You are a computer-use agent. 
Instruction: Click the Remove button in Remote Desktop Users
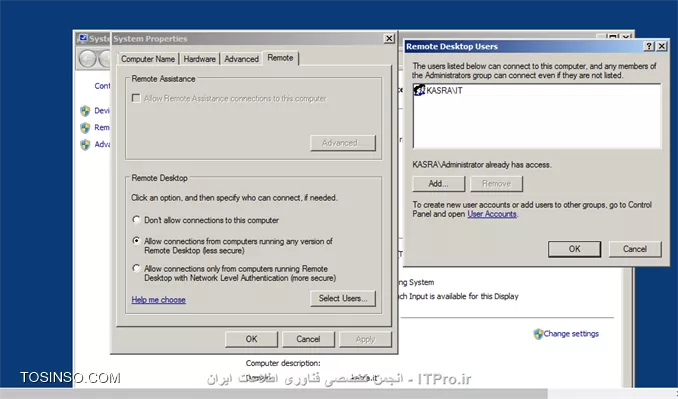click(x=496, y=184)
